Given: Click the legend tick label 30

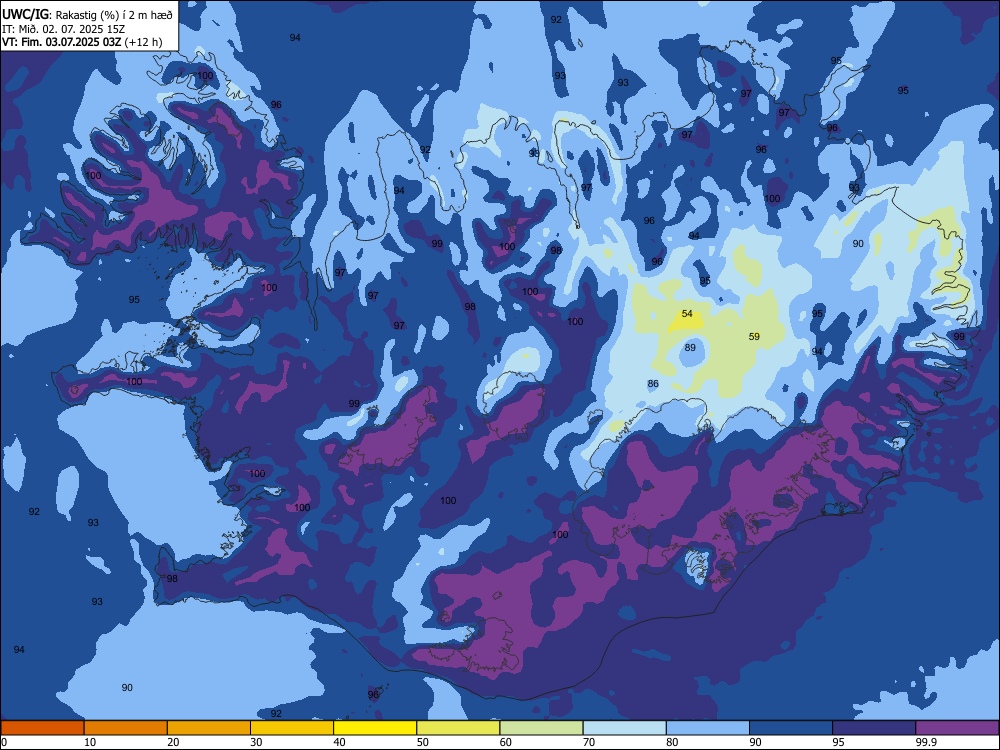Looking at the screenshot, I should pos(256,742).
